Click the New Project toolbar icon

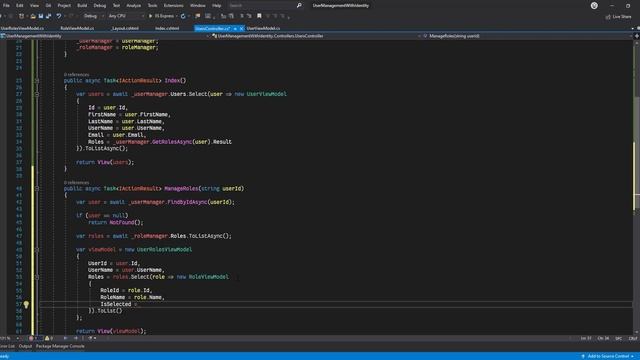tap(21, 16)
